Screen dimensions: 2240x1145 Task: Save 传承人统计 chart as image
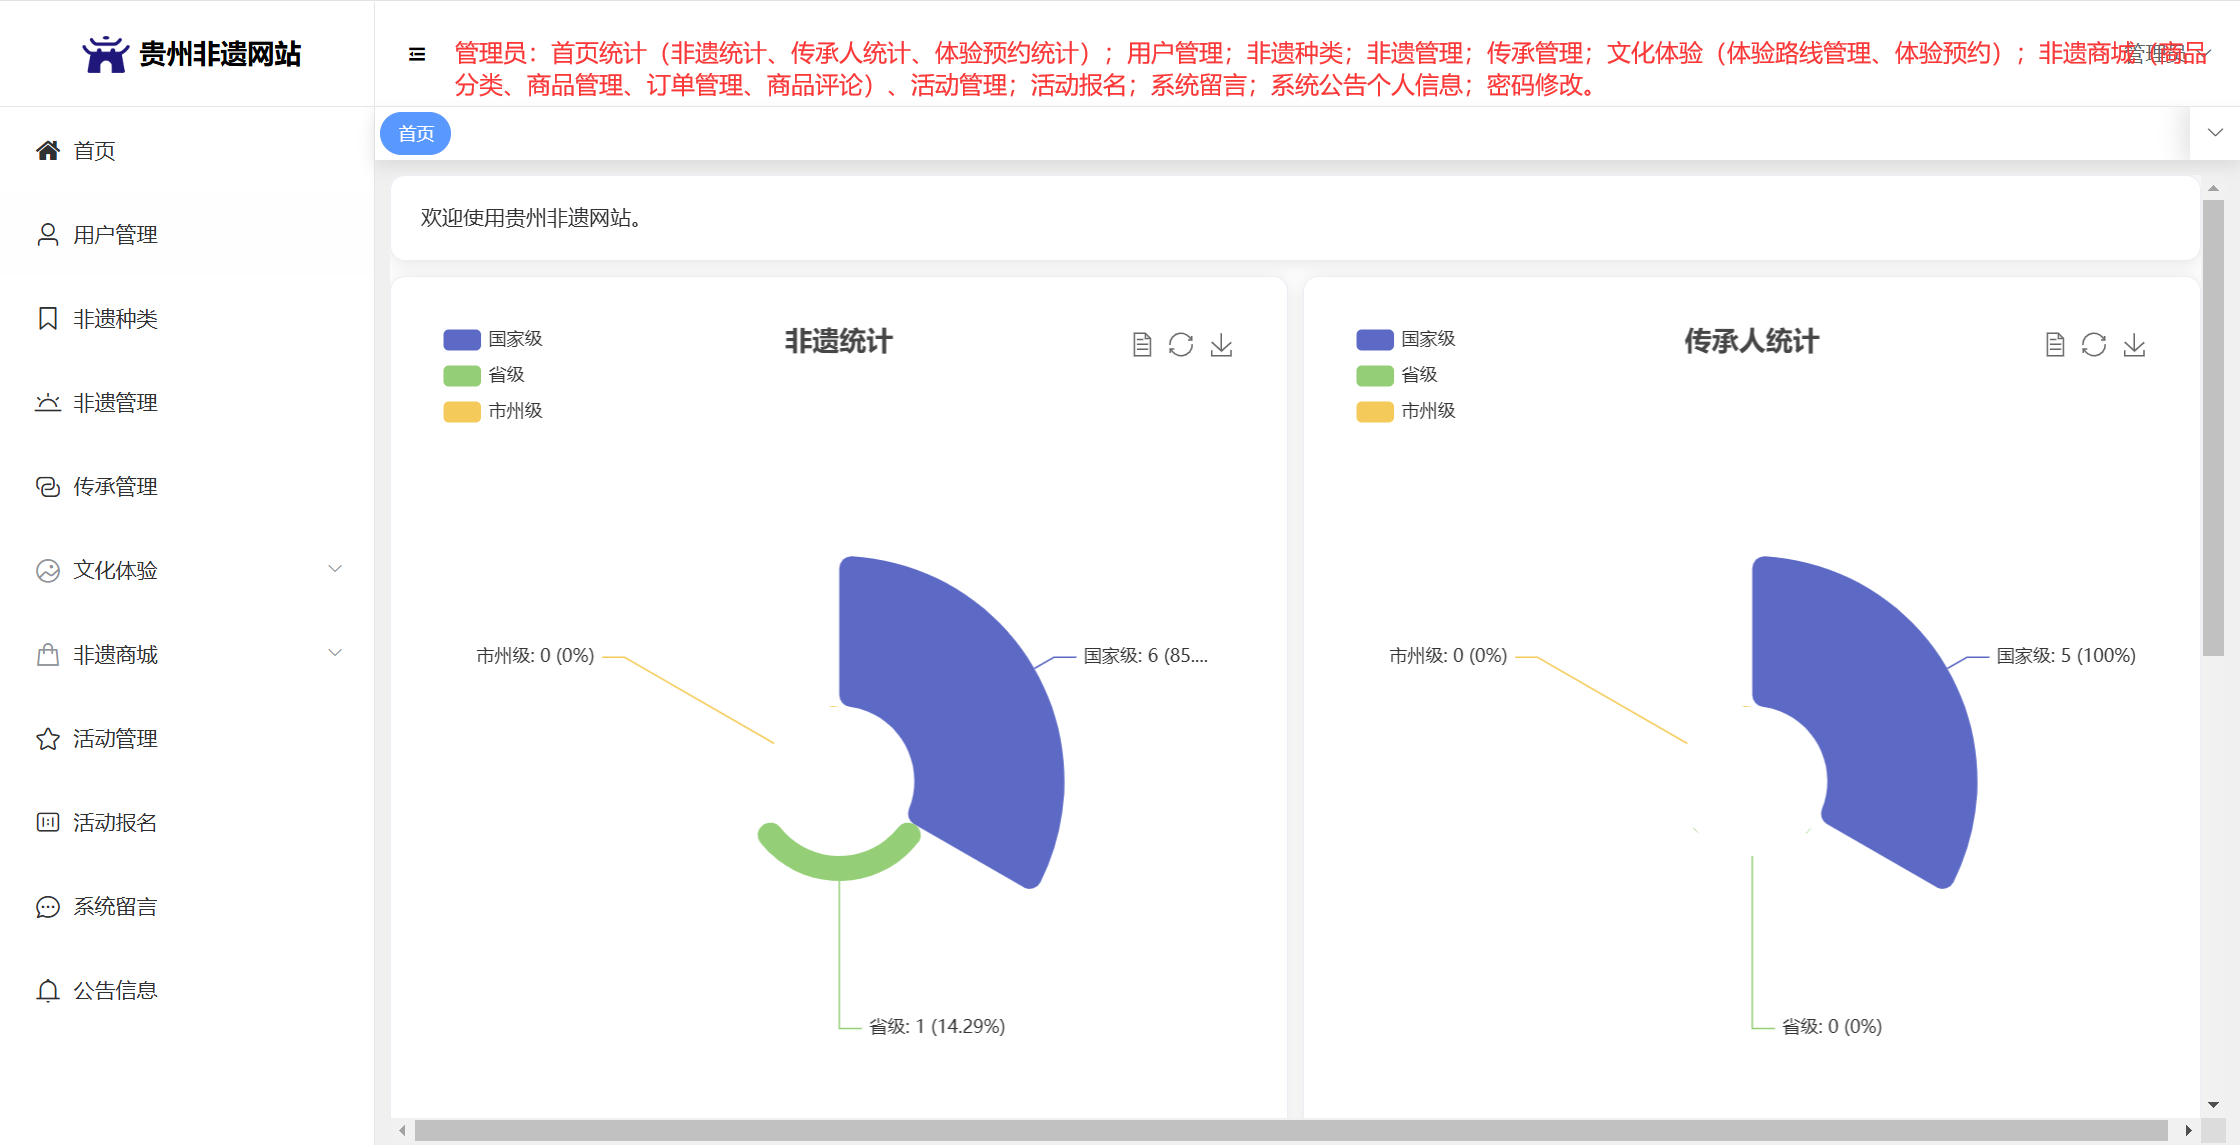click(2134, 345)
